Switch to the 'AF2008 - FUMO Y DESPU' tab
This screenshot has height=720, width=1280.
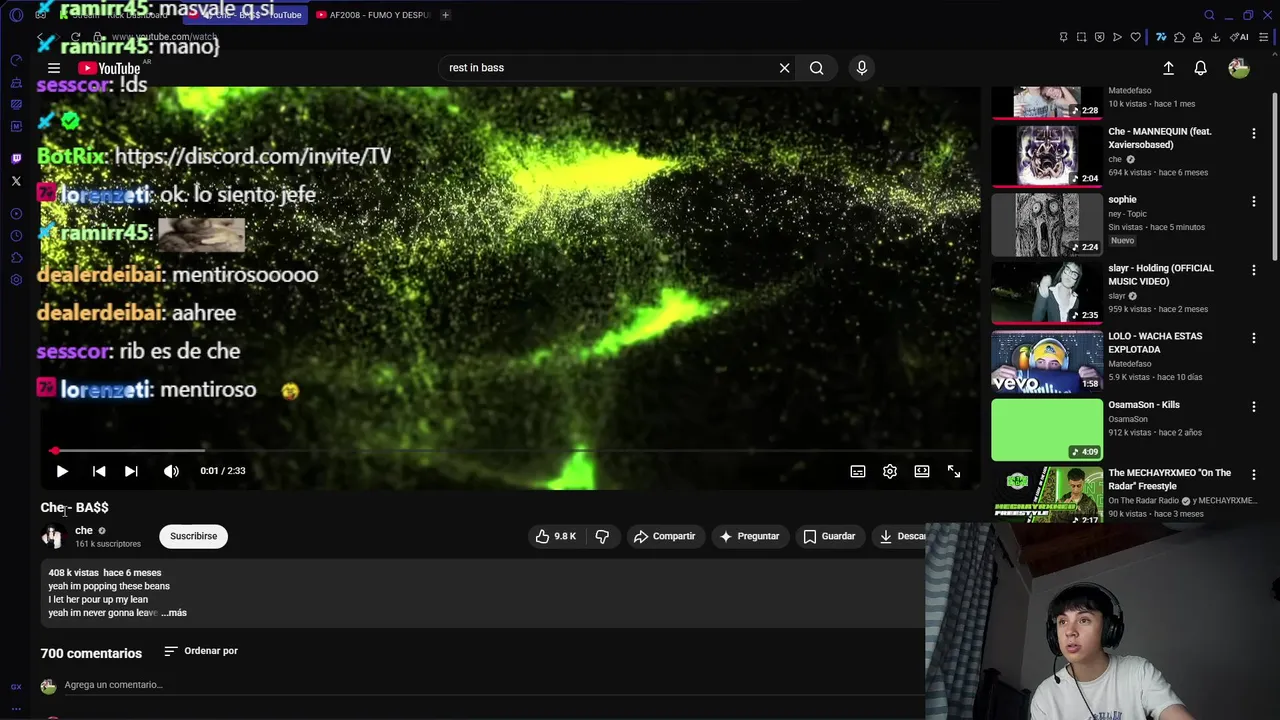pyautogui.click(x=373, y=15)
